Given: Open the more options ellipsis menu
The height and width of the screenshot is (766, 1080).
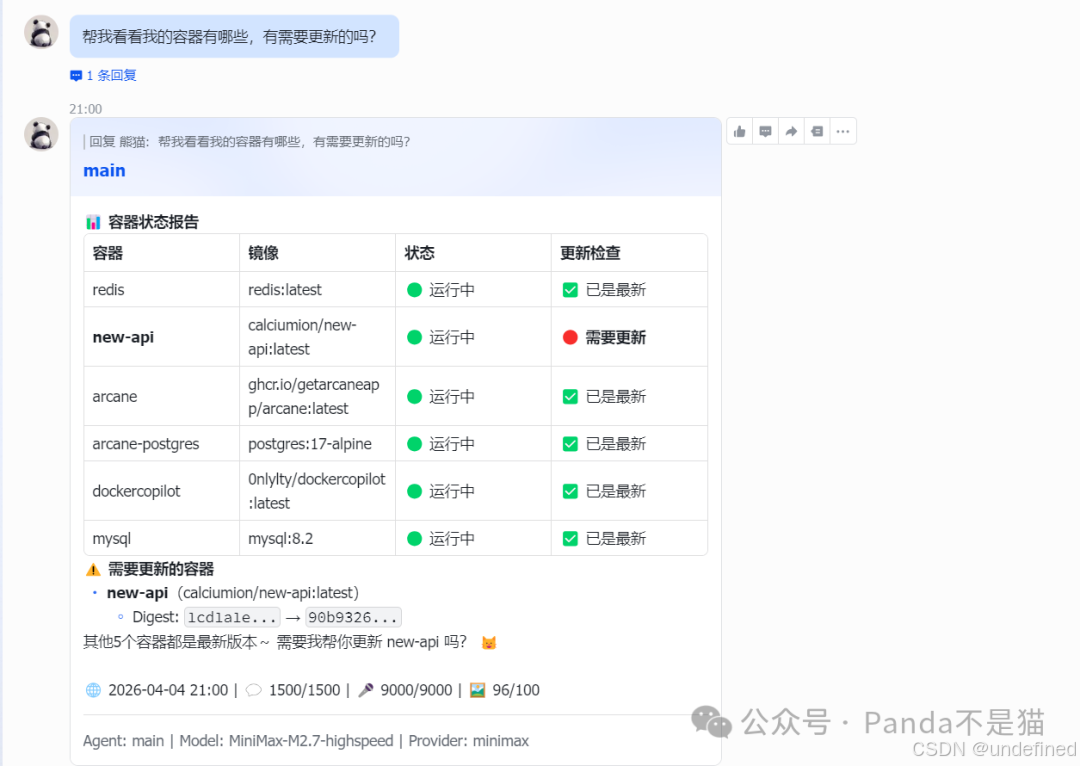Looking at the screenshot, I should pos(843,132).
